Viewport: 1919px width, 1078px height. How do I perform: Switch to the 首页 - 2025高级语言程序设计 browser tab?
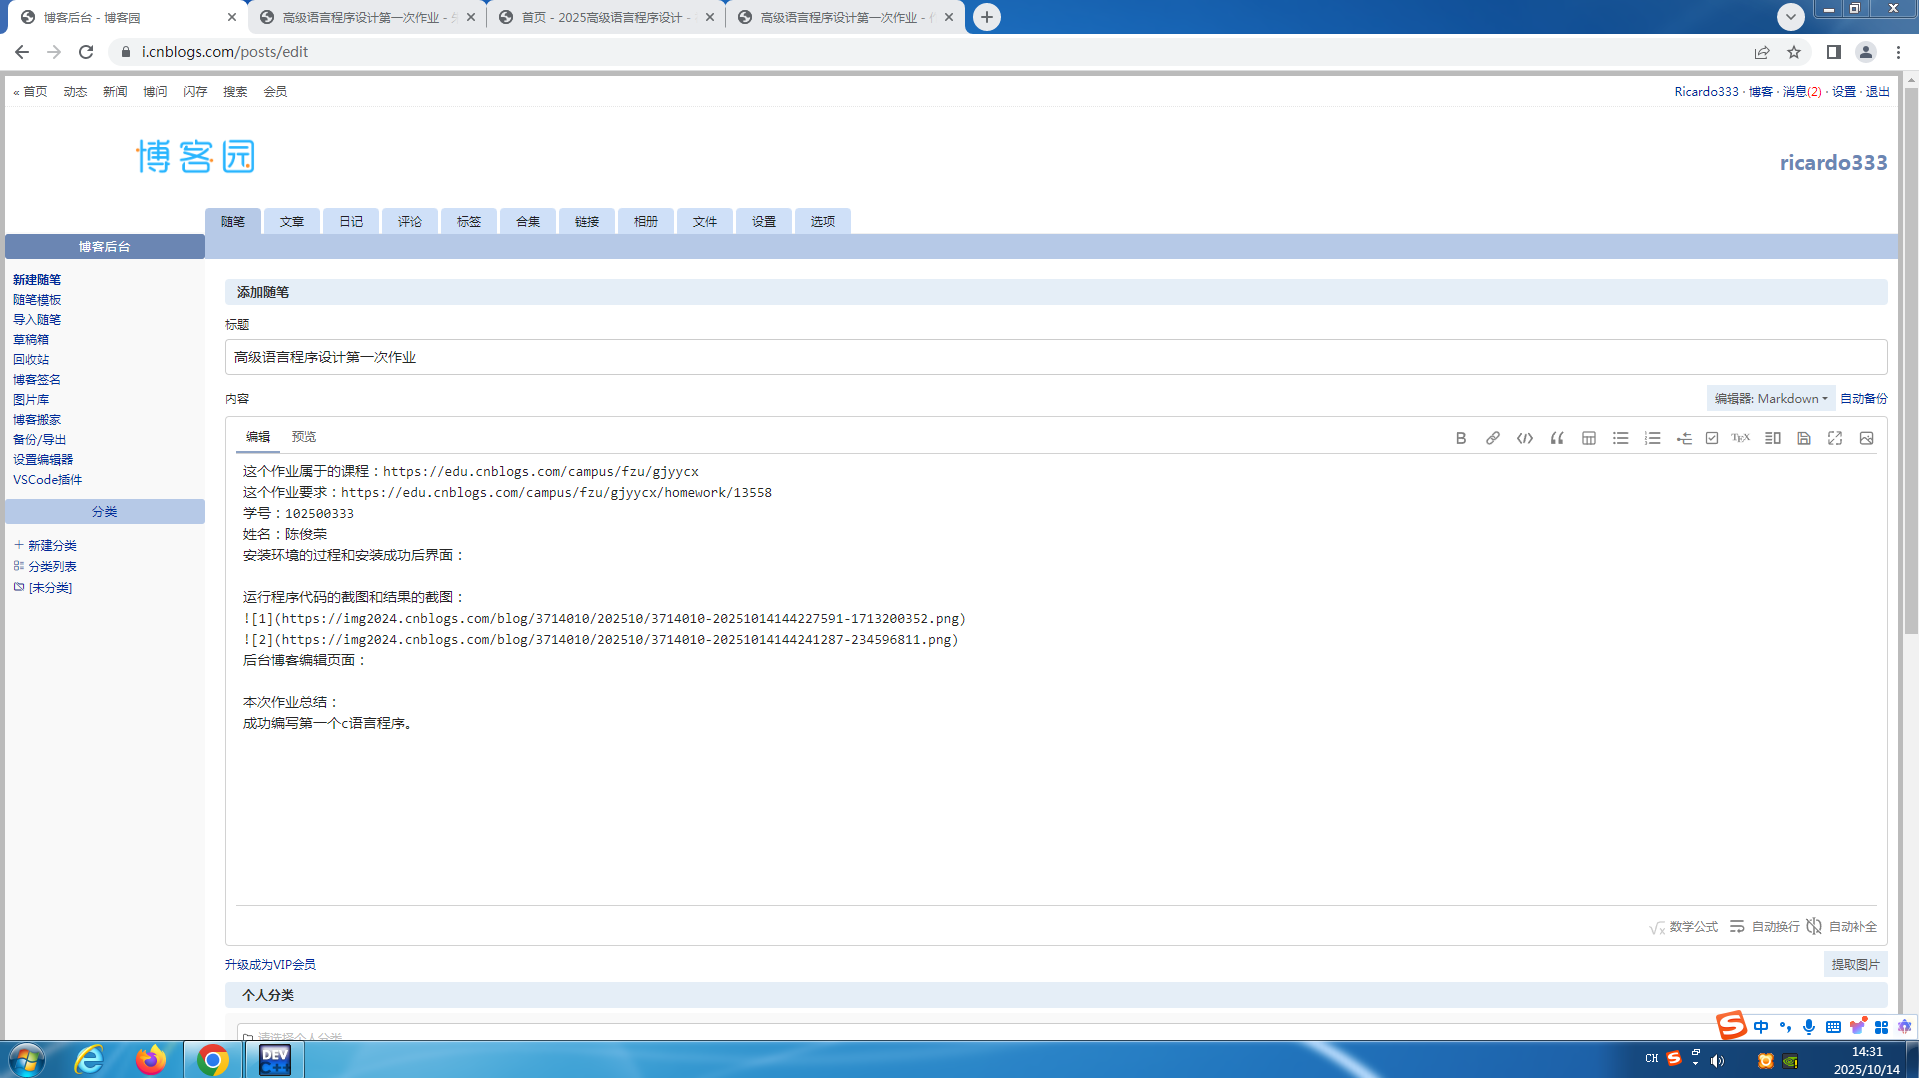607,17
